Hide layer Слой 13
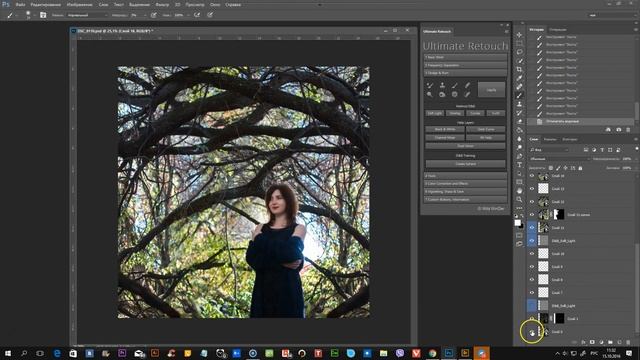Viewport: 640px width, 360px height. click(531, 189)
